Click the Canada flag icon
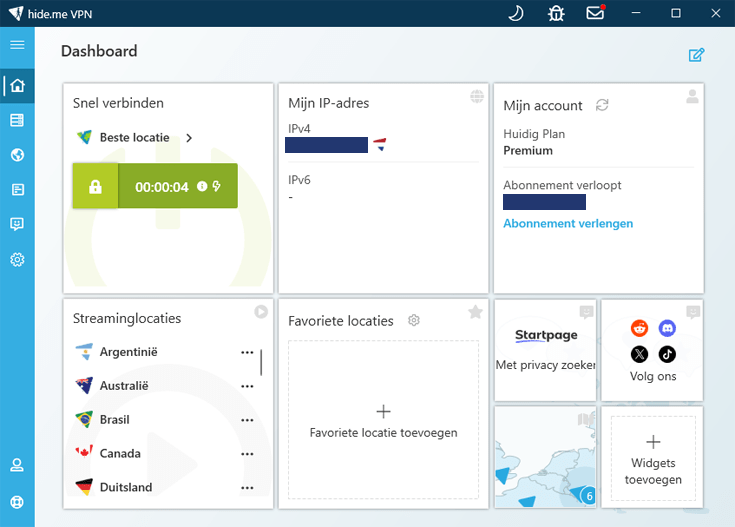 (x=84, y=453)
